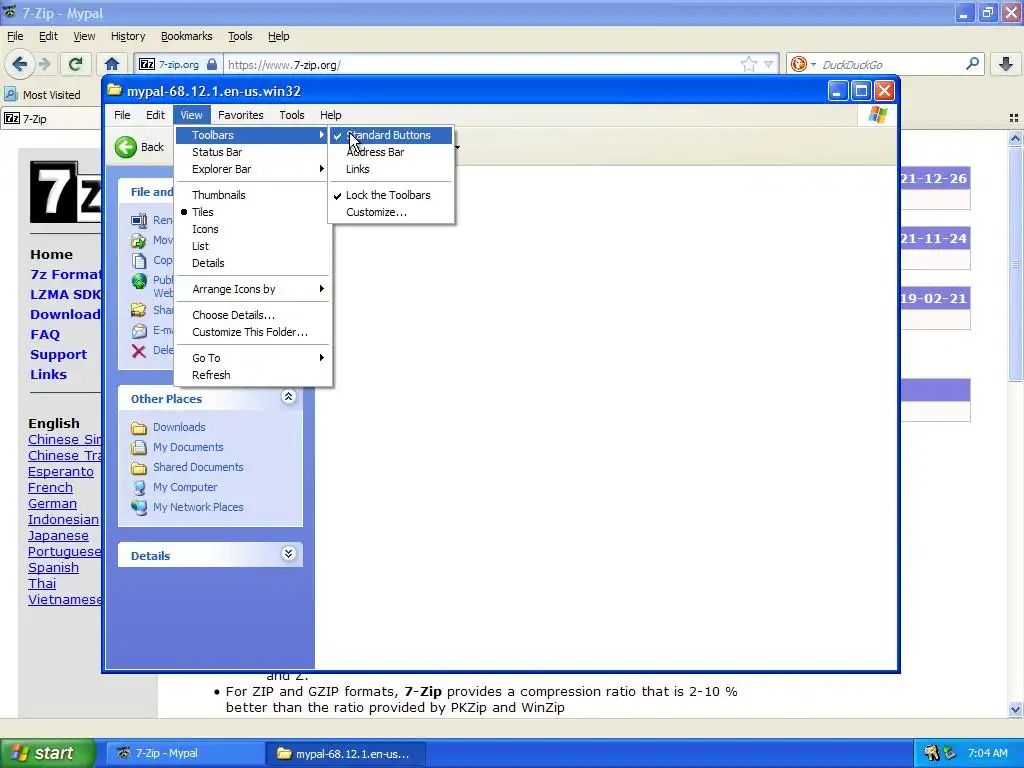This screenshot has height=768, width=1024.
Task: Click the Rename file task icon
Action: (138, 221)
